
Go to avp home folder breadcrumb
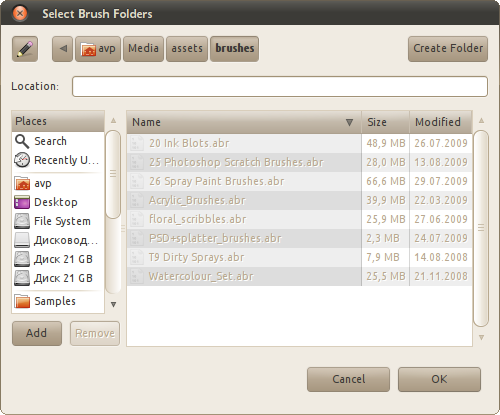[x=98, y=49]
